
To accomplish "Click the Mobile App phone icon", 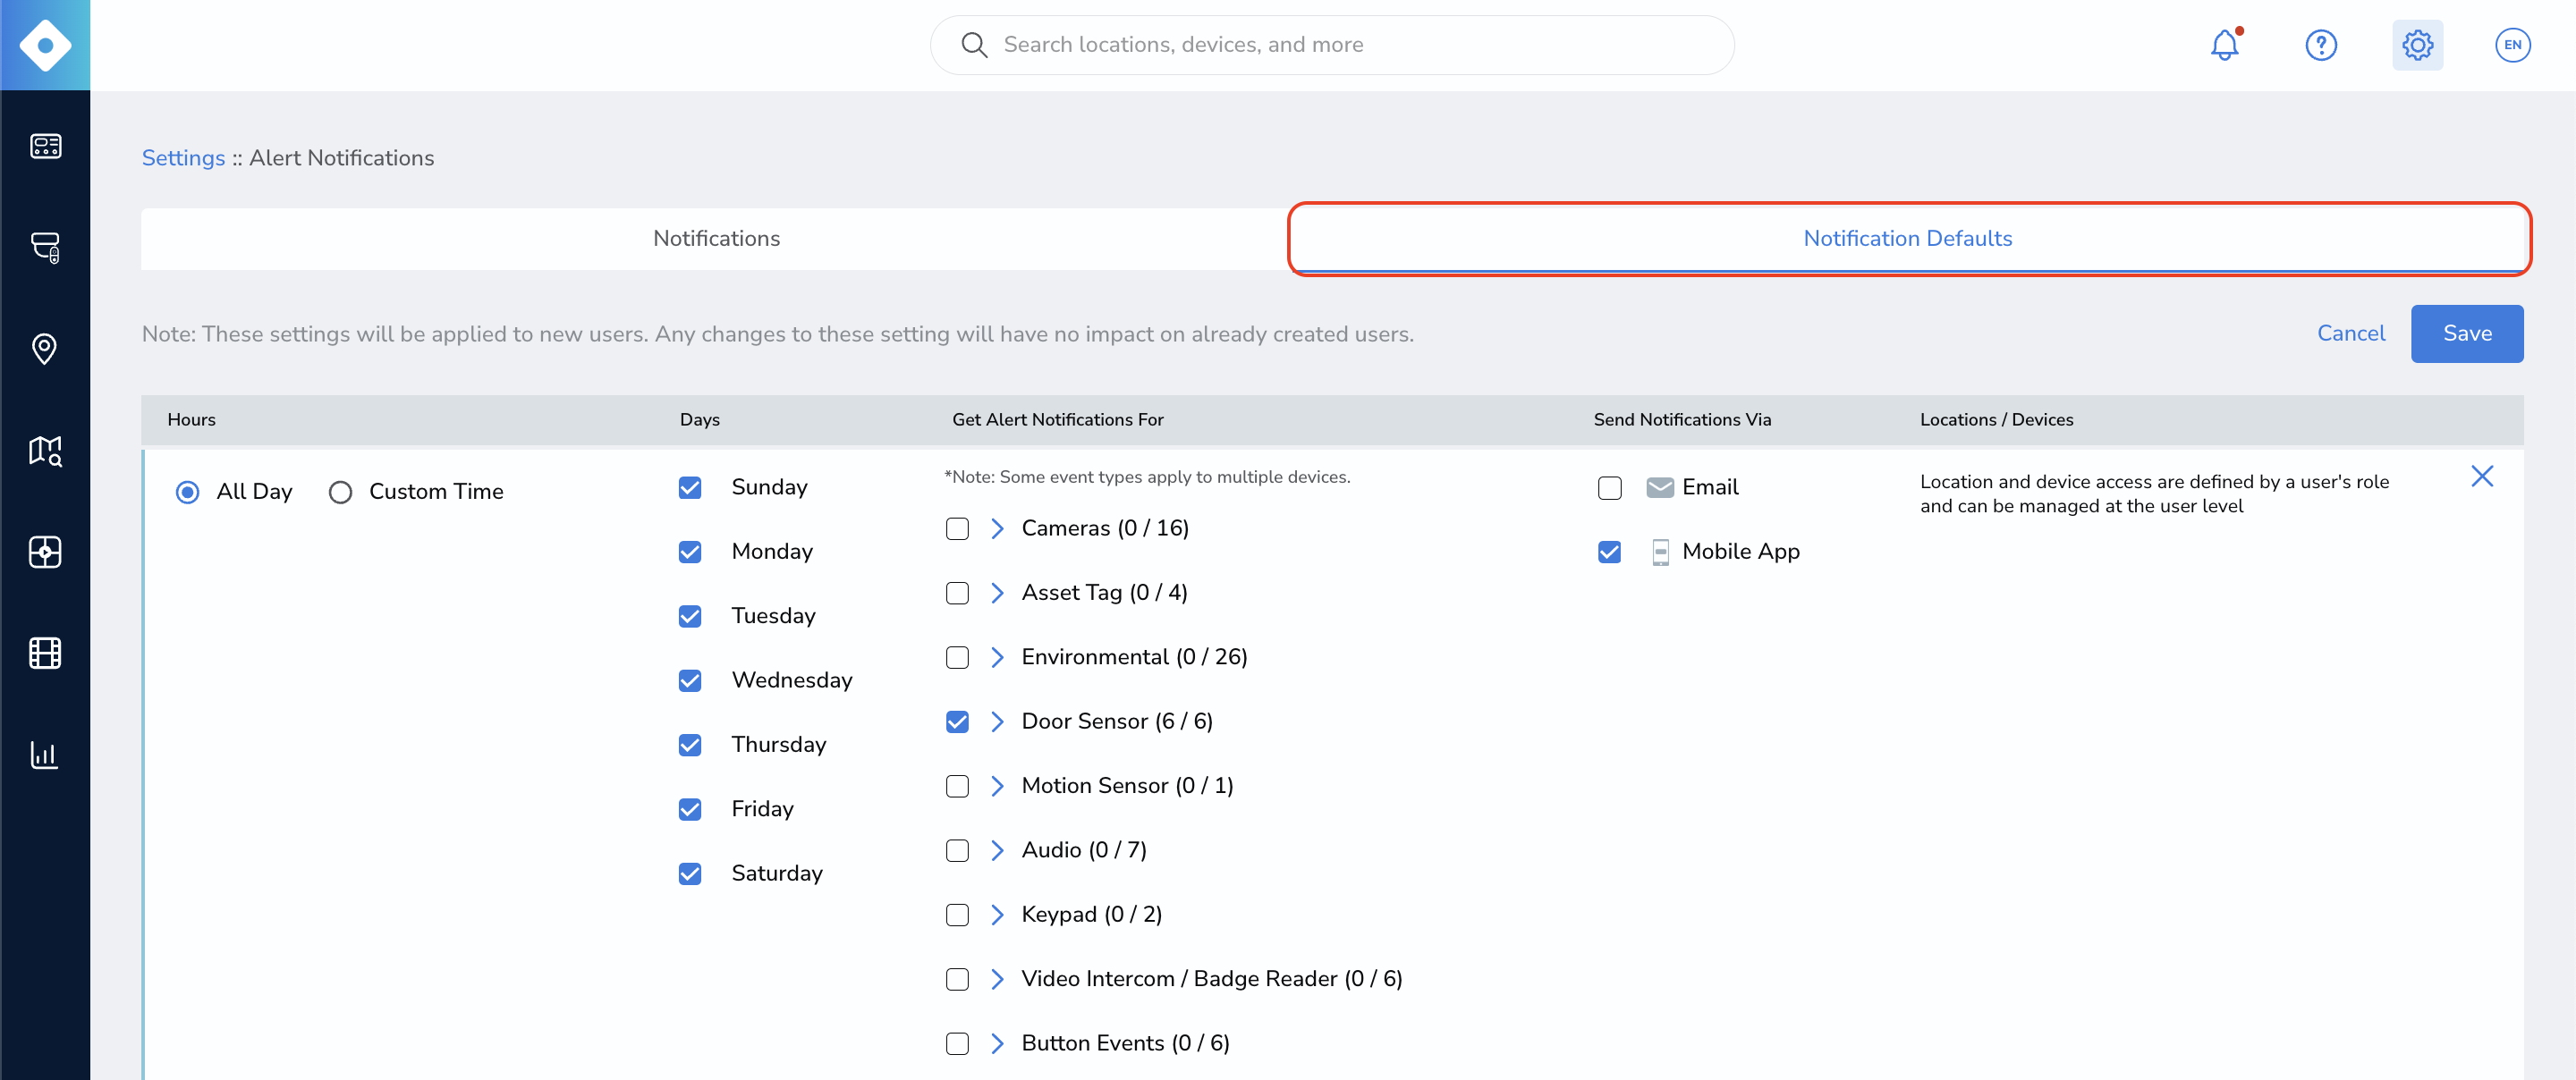I will click(x=1660, y=552).
